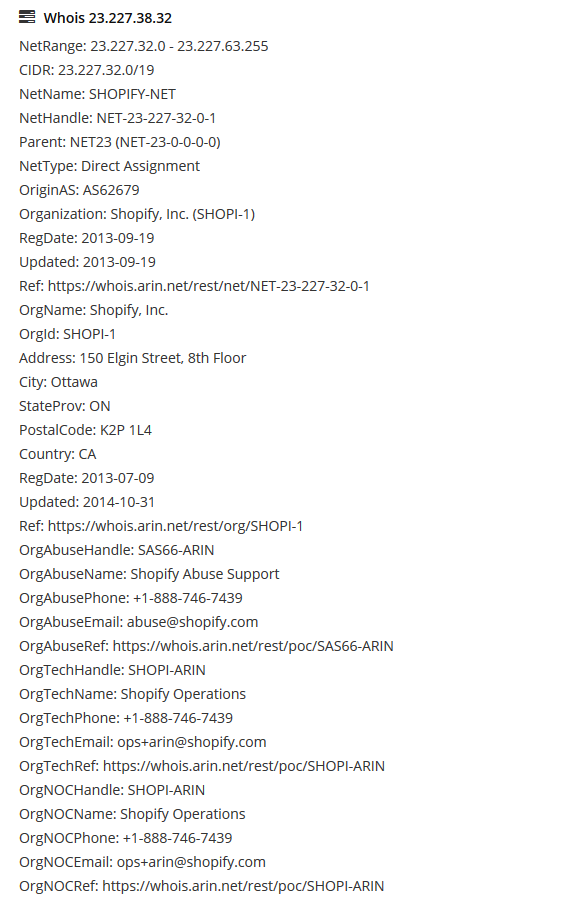Screen dimensions: 580x913
Task: Open the OrgTechRef SHOPI-ARIN link
Action: 244,766
